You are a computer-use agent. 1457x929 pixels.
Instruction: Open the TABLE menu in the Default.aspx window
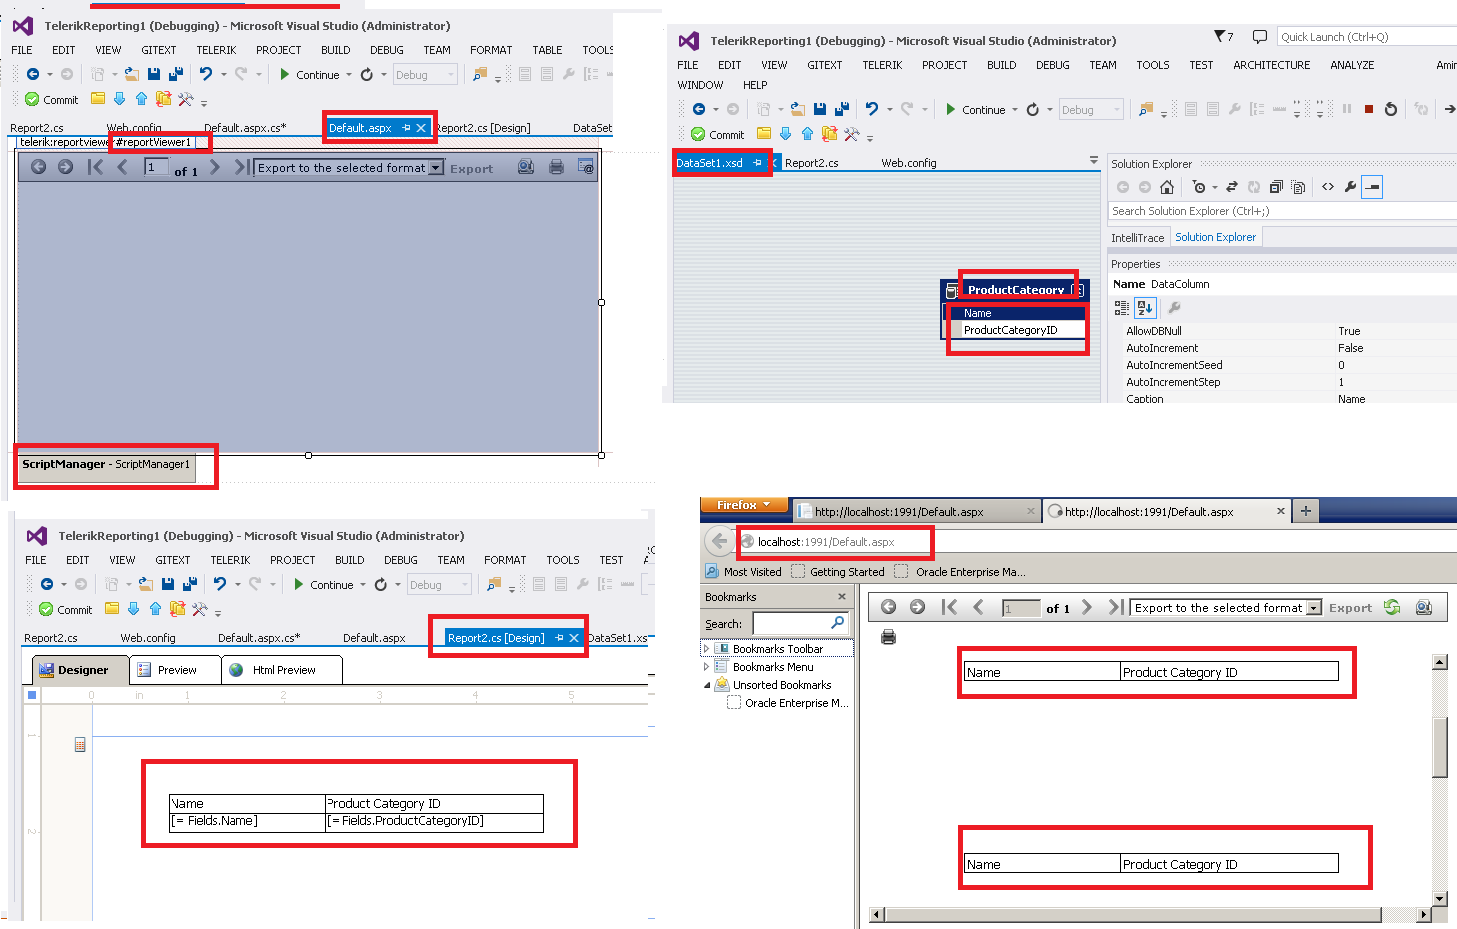click(x=547, y=50)
